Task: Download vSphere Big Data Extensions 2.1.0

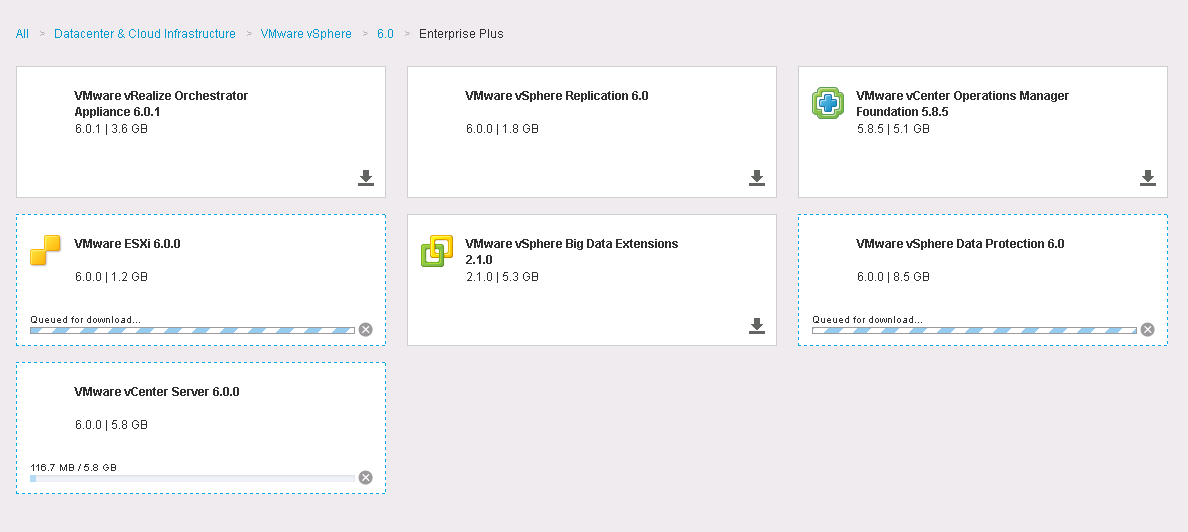Action: point(757,326)
